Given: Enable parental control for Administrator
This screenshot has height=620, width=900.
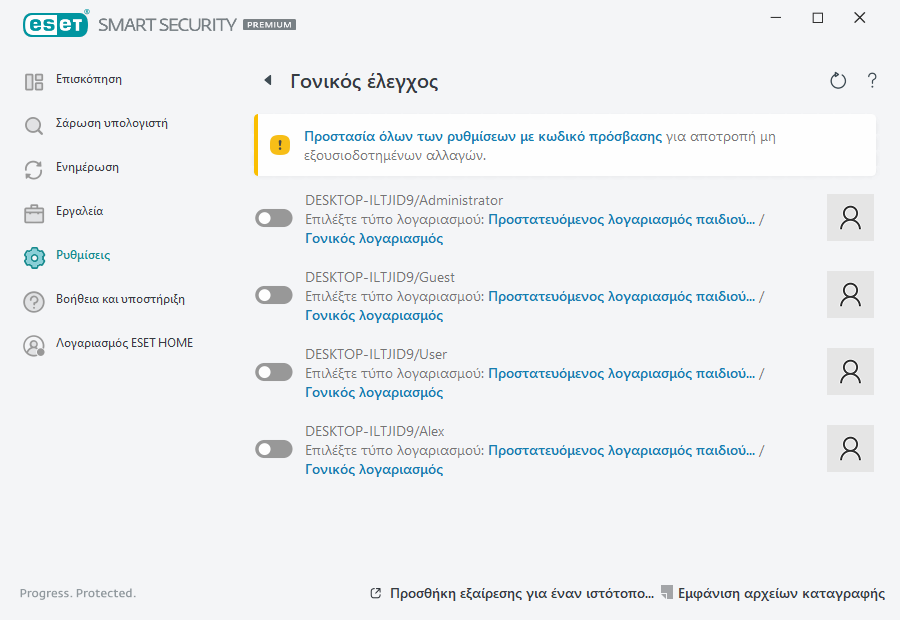Looking at the screenshot, I should tap(273, 218).
